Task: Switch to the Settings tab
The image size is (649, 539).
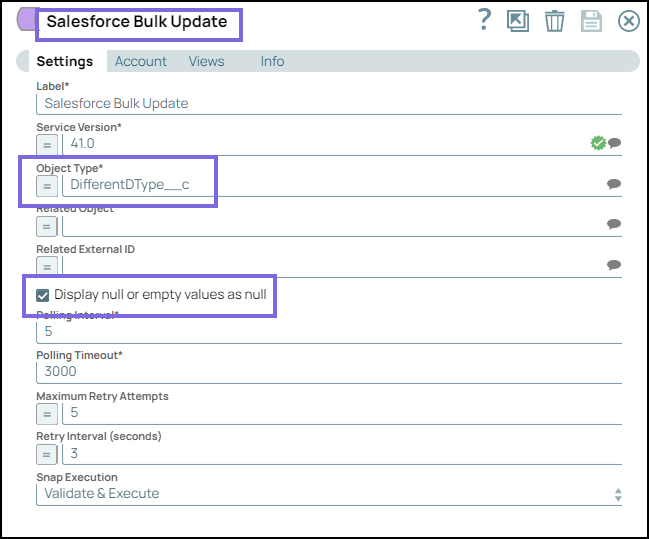Action: 65,61
